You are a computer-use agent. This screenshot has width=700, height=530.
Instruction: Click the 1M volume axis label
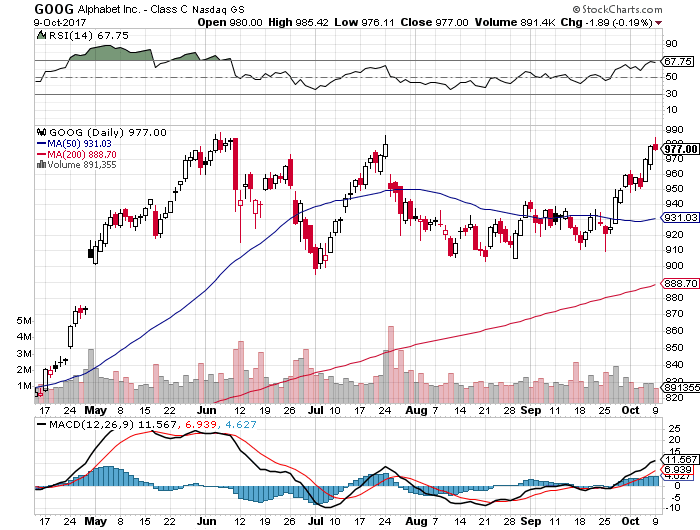click(x=24, y=386)
